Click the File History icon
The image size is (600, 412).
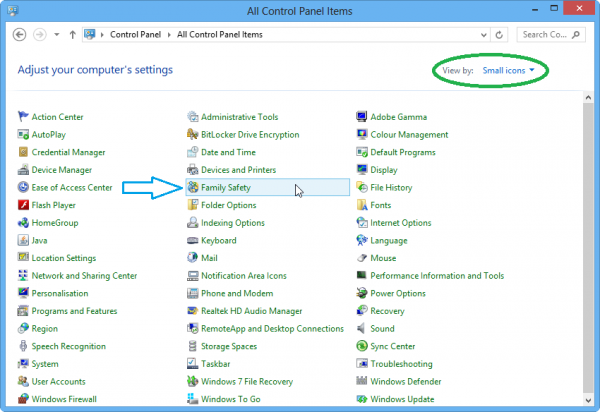[362, 187]
